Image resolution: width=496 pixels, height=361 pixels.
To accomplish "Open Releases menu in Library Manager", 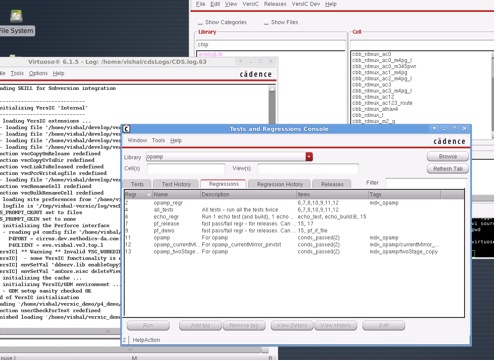I will pos(275,4).
